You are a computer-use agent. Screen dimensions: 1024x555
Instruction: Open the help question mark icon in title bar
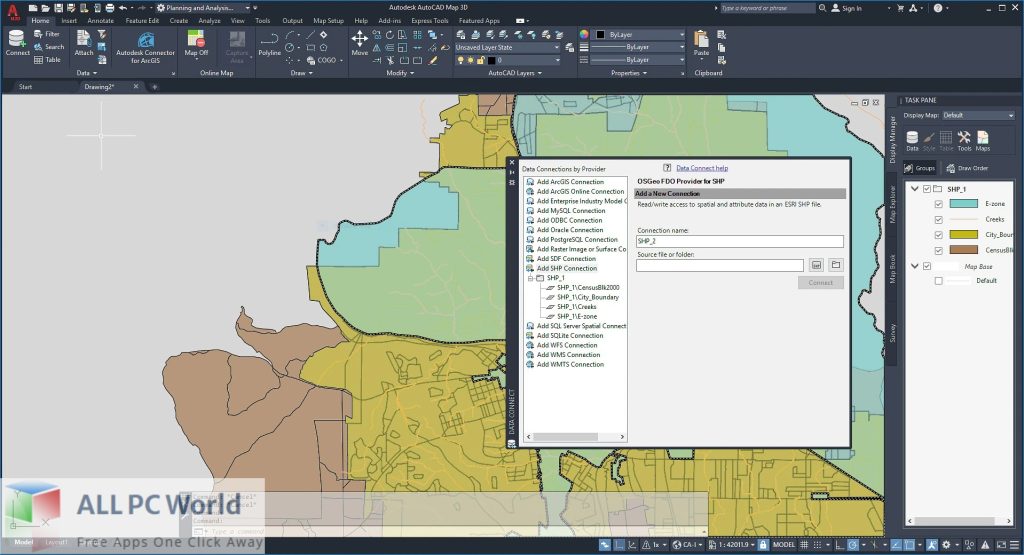click(938, 8)
